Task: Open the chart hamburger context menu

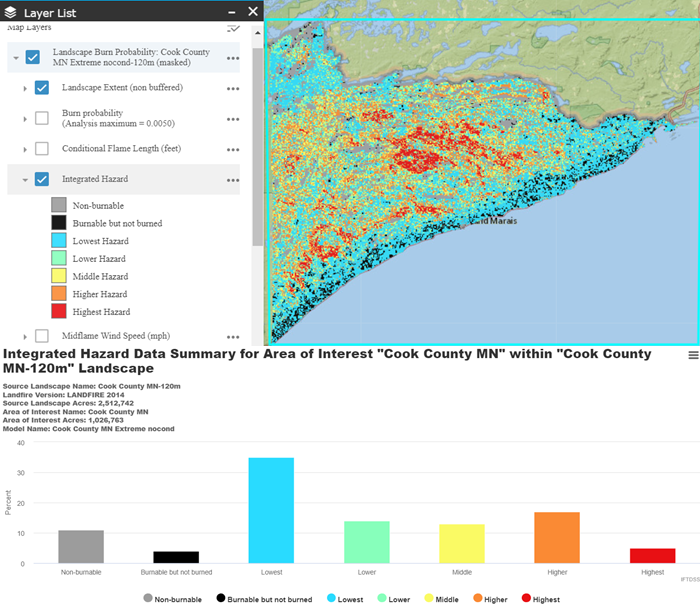Action: (693, 355)
